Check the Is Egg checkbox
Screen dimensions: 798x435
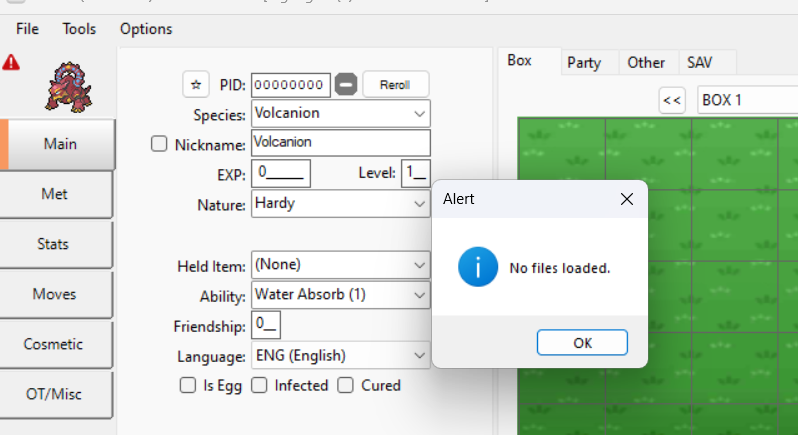pyautogui.click(x=187, y=385)
